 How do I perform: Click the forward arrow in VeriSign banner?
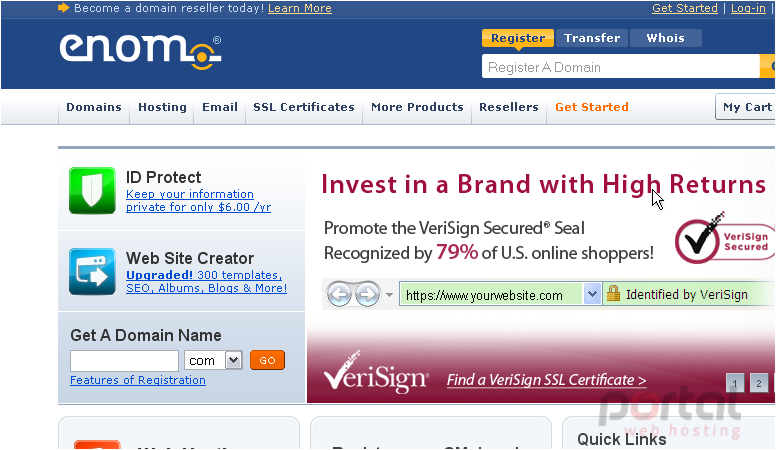(x=367, y=295)
